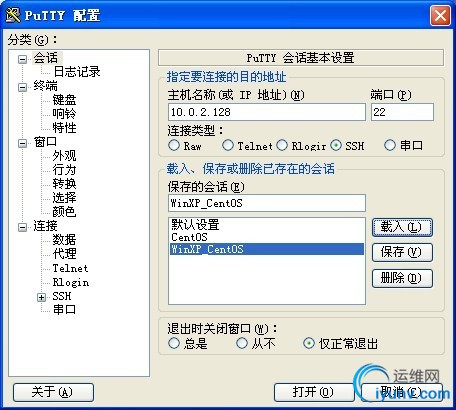Click the 打开(O) button
456x410 pixels.
click(314, 392)
